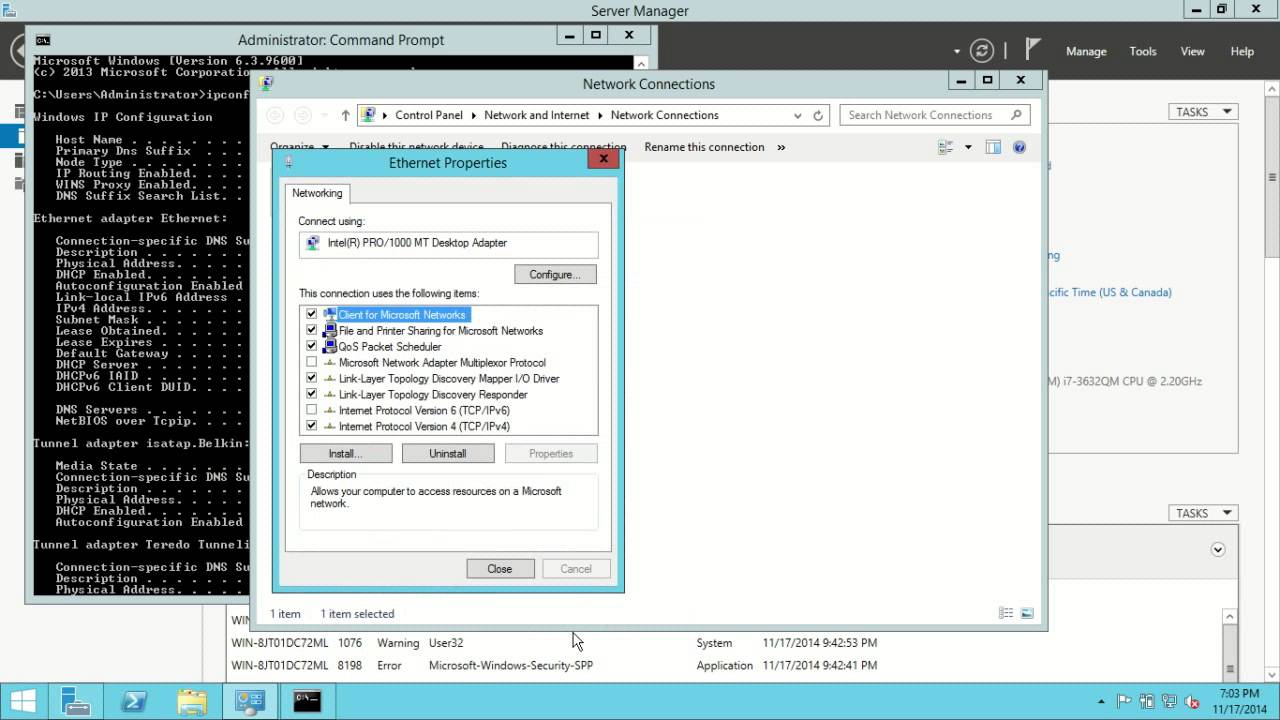Click the network icon in system tray
The width and height of the screenshot is (1280, 720).
click(1169, 702)
